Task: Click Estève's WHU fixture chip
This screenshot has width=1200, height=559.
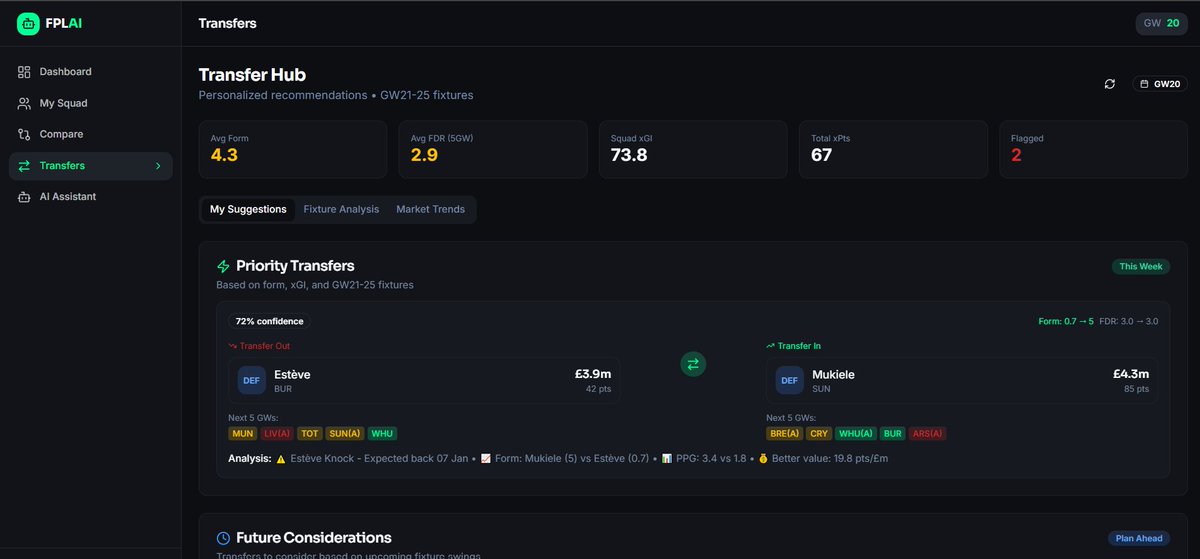Action: [382, 434]
